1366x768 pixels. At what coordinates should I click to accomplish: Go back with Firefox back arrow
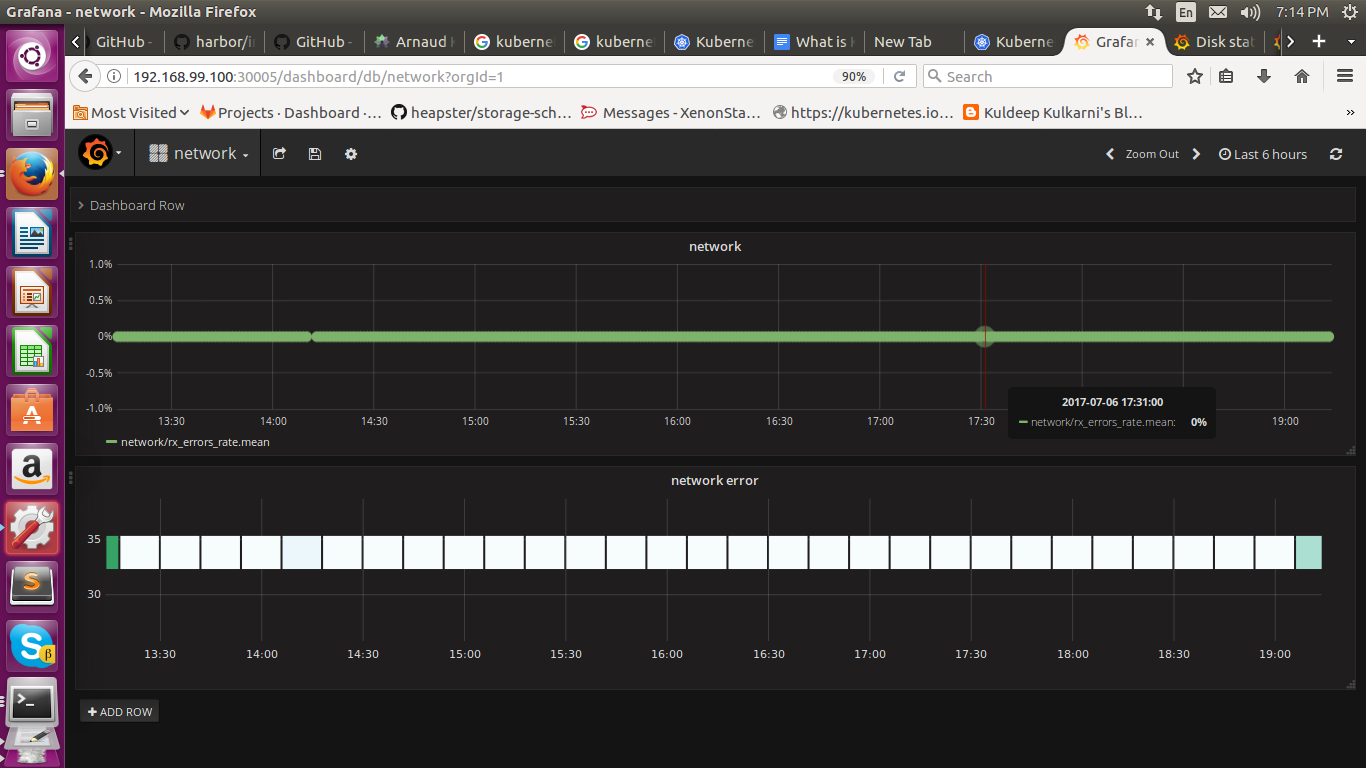click(85, 76)
